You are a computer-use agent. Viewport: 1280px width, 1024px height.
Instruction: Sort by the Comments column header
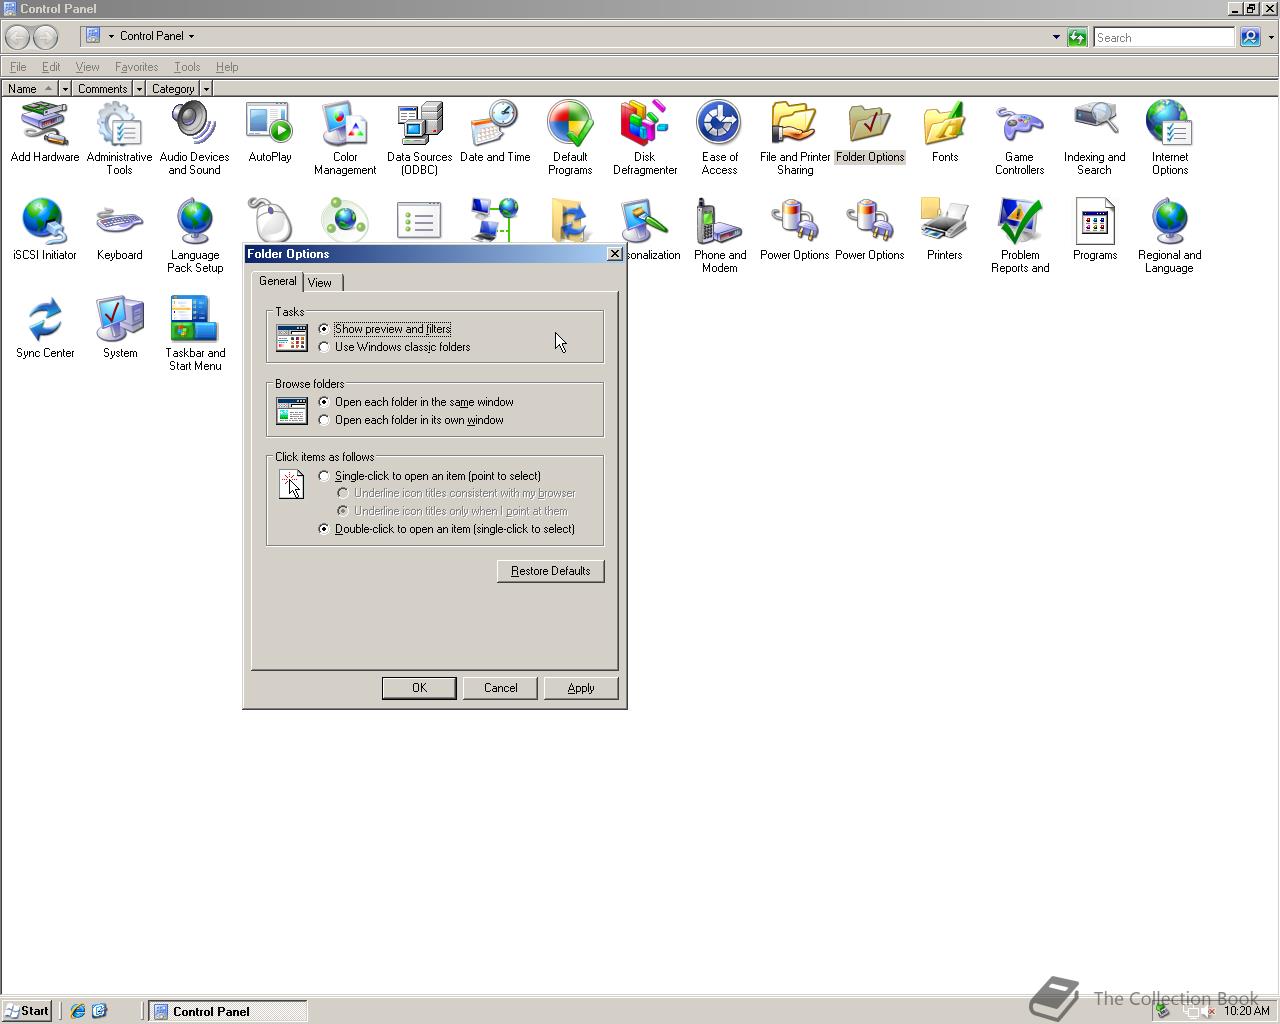click(x=102, y=89)
